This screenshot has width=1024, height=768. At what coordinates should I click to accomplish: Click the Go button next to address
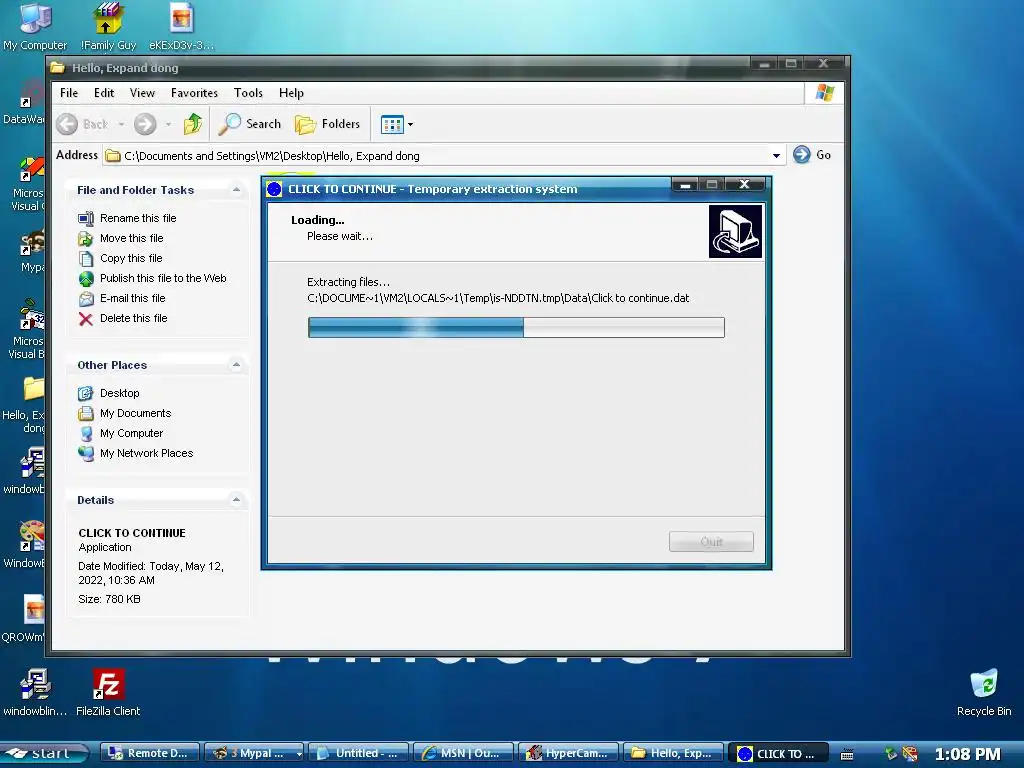click(x=812, y=155)
